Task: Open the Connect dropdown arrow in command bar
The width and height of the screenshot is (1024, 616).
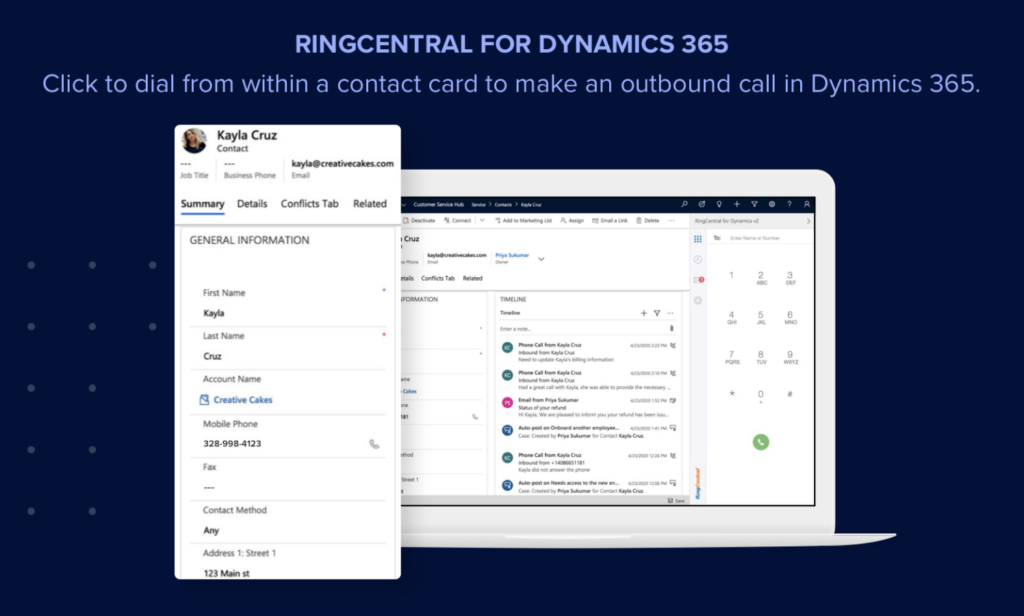Action: click(x=482, y=220)
